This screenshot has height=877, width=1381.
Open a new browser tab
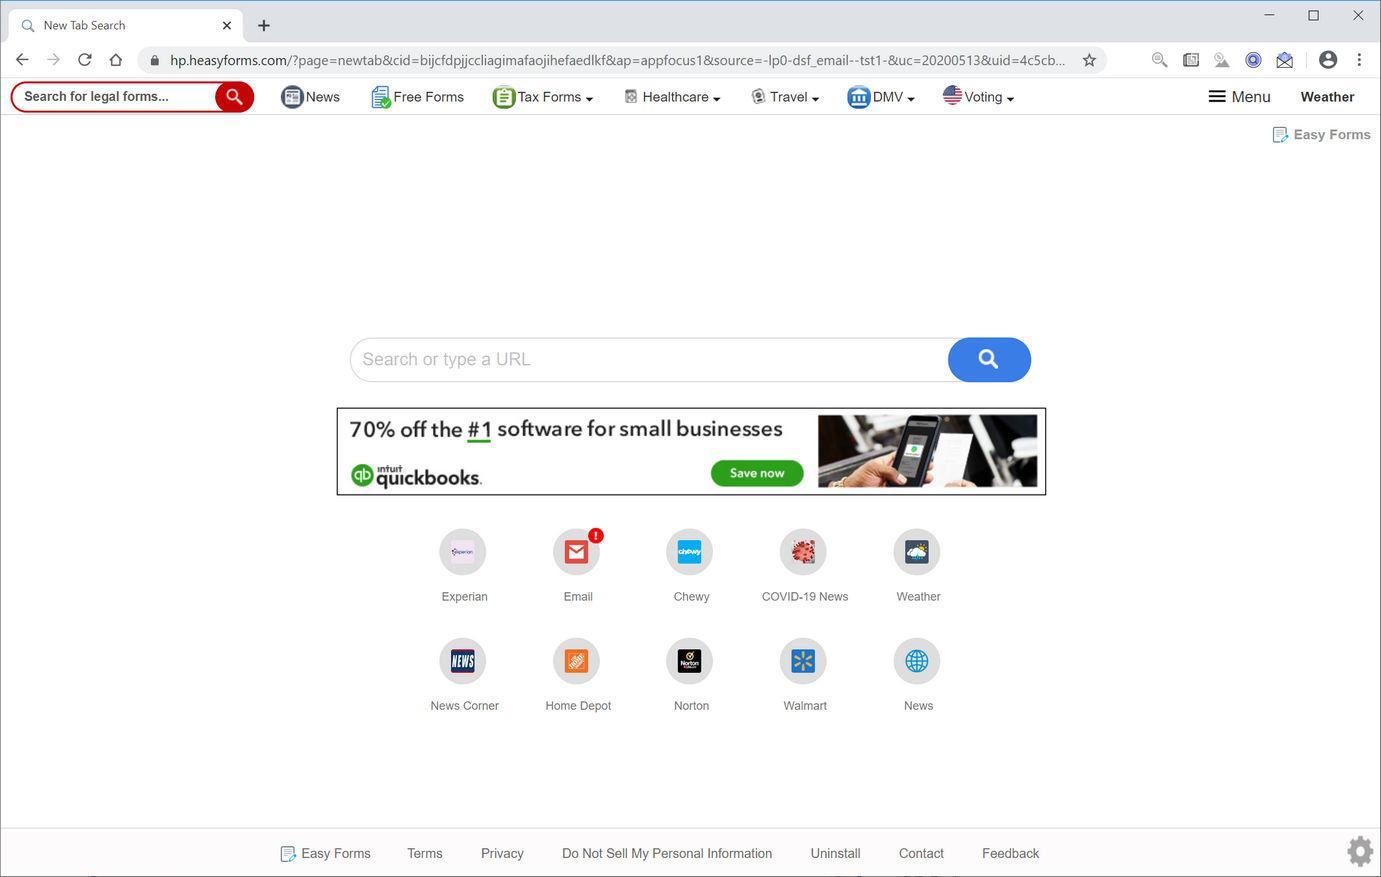264,25
